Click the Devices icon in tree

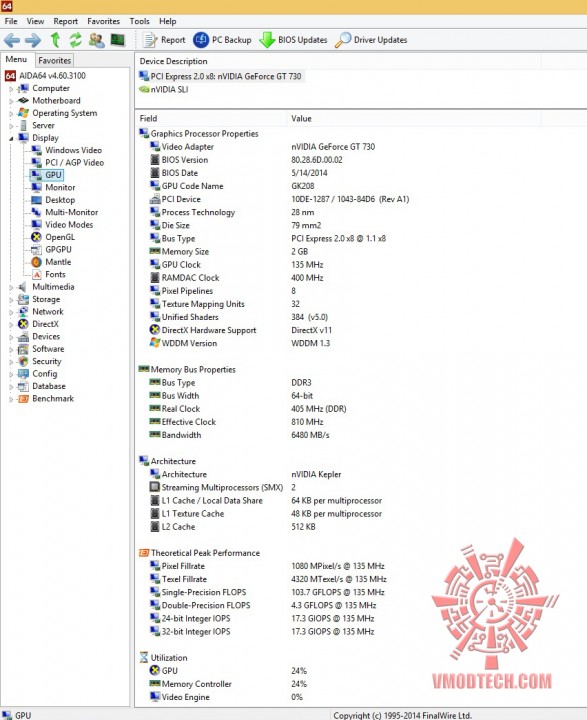click(23, 337)
